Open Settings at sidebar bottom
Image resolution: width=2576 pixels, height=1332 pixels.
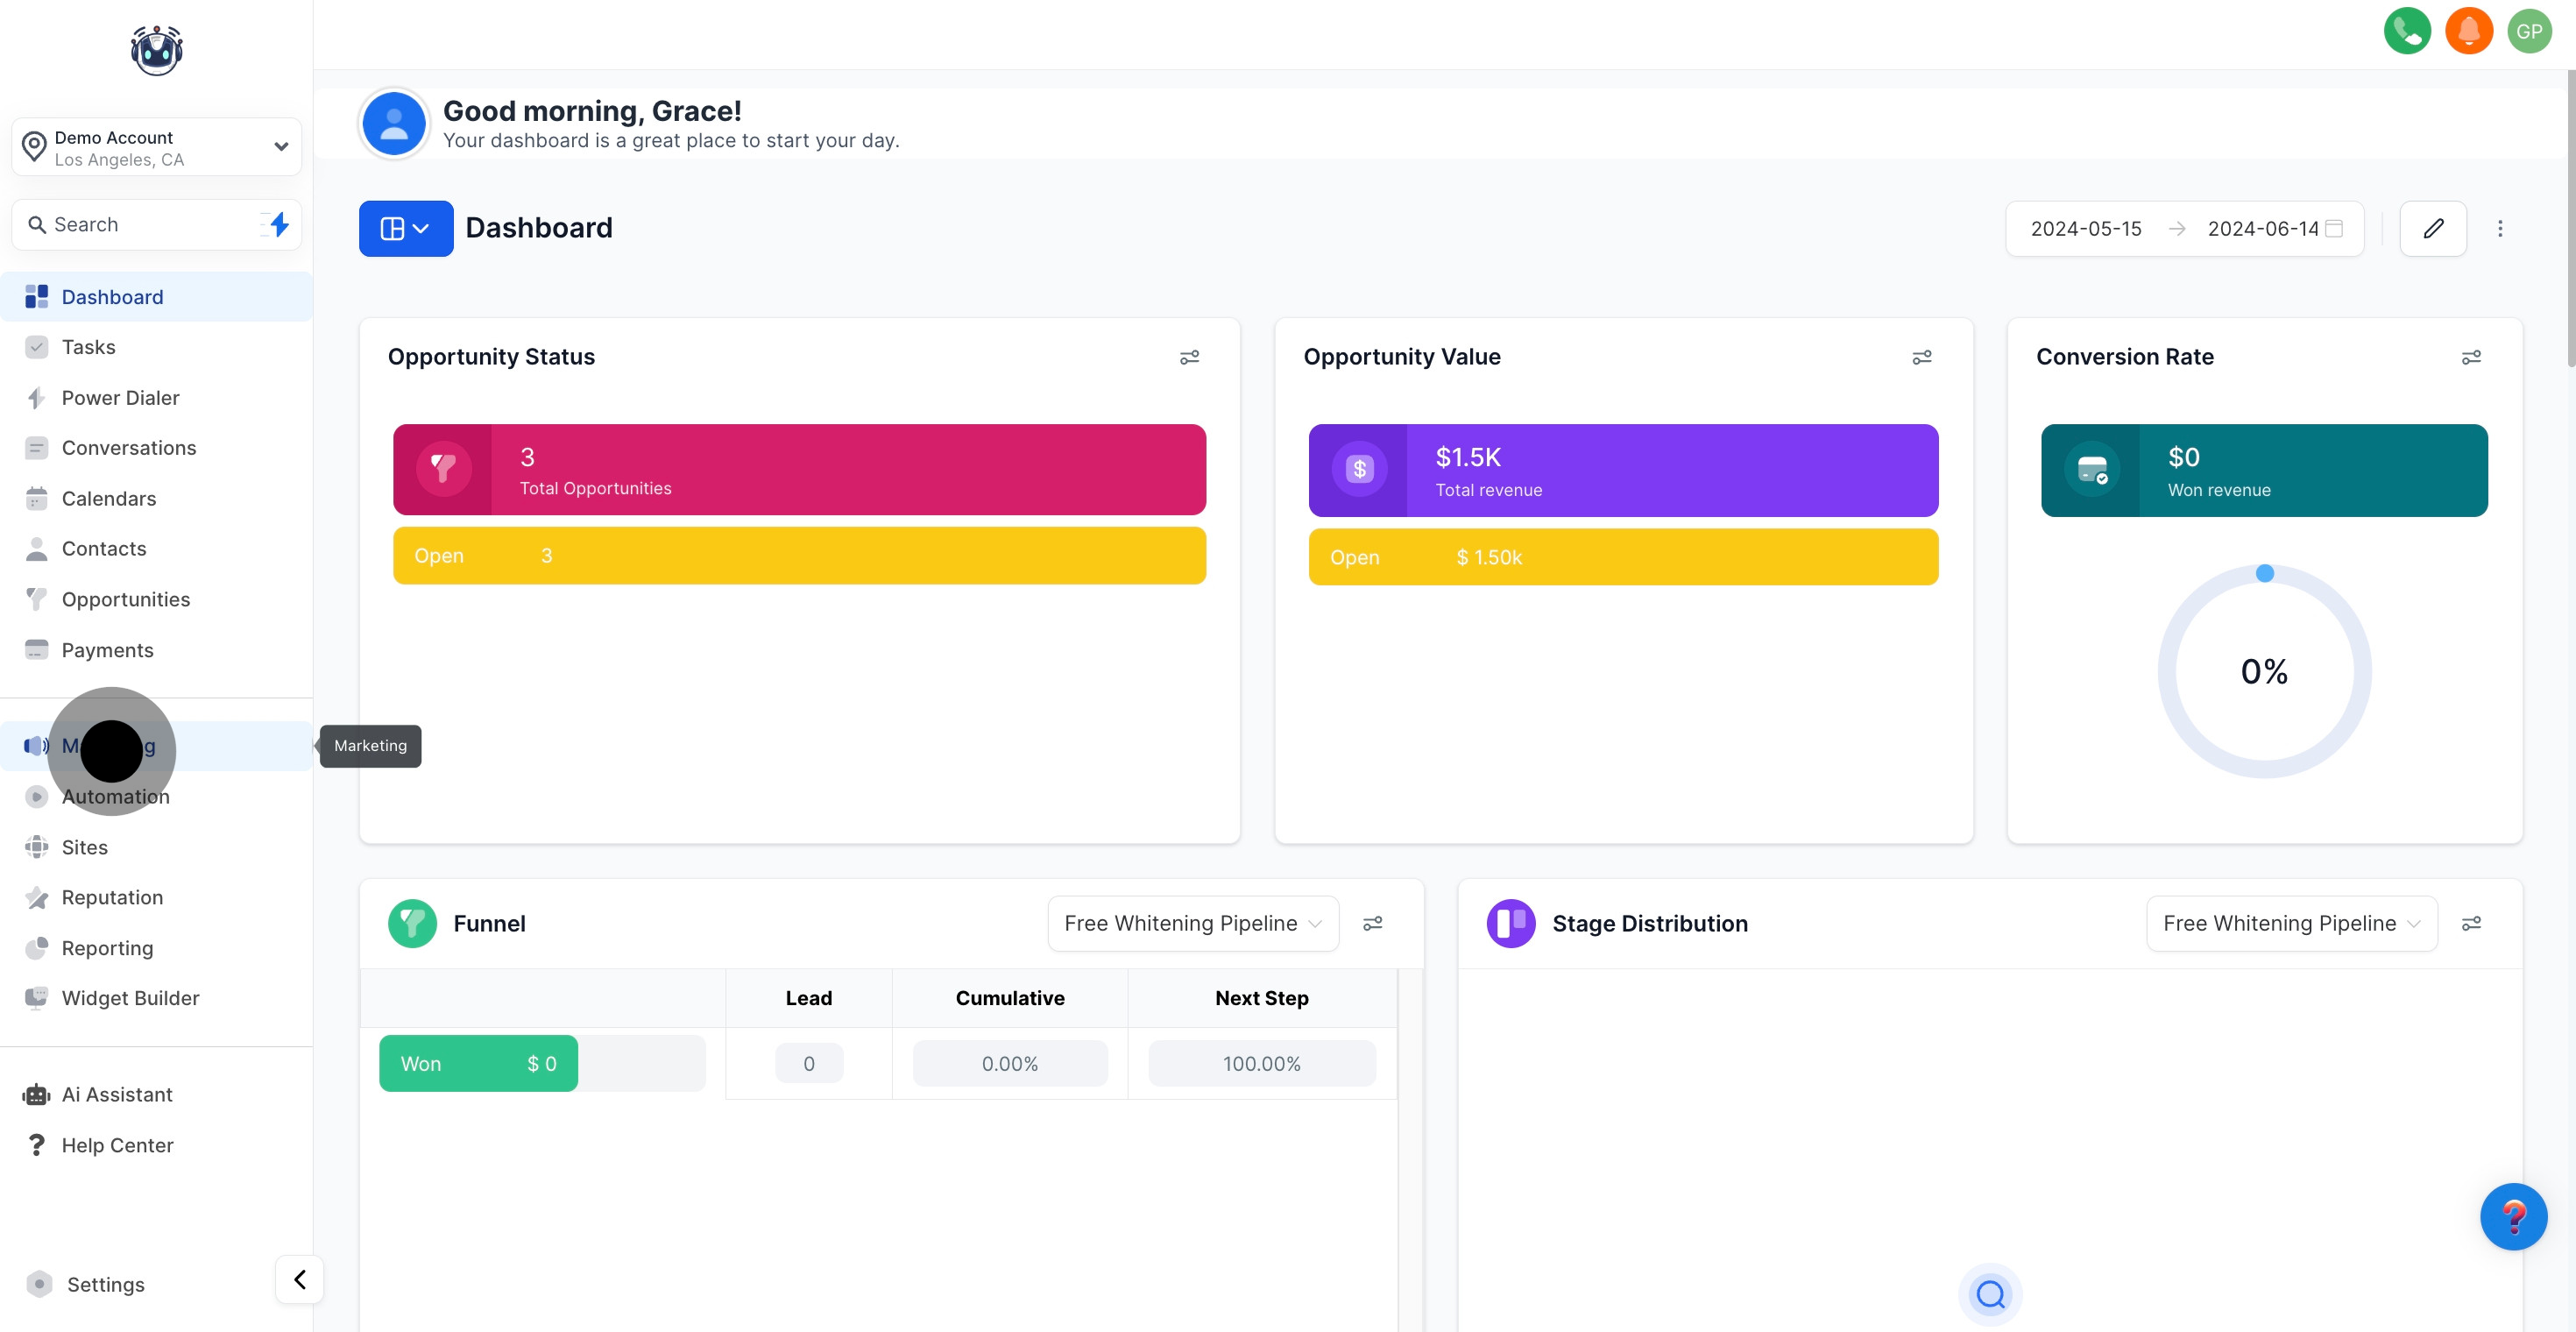105,1284
